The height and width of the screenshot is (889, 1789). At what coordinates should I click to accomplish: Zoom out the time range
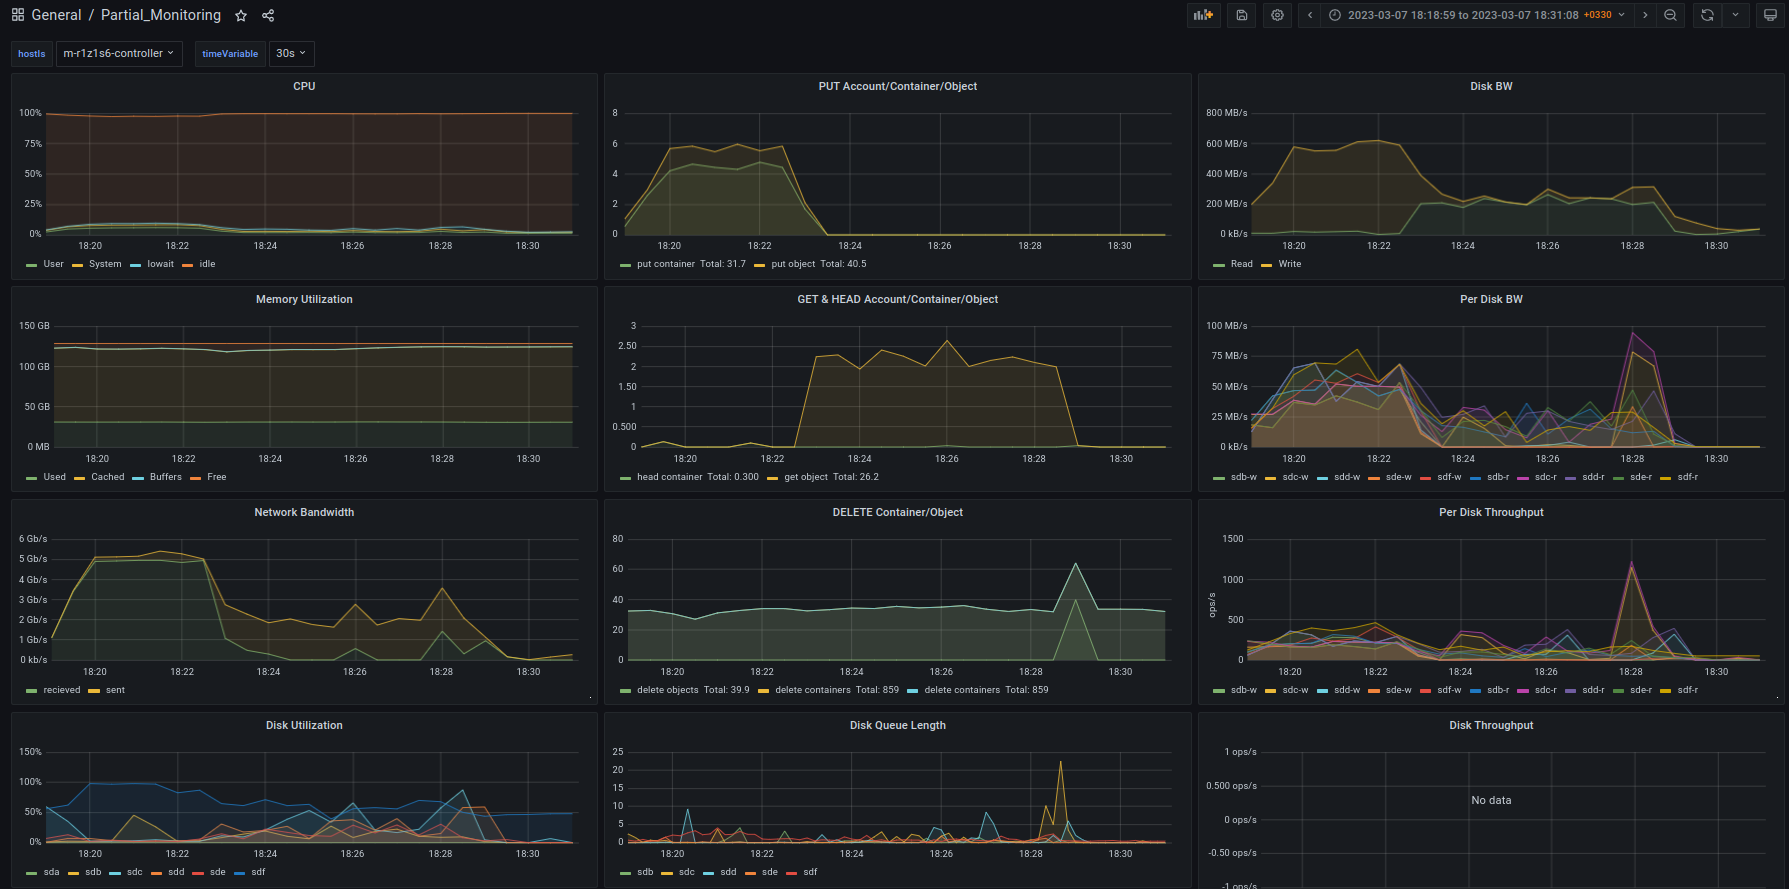1670,15
